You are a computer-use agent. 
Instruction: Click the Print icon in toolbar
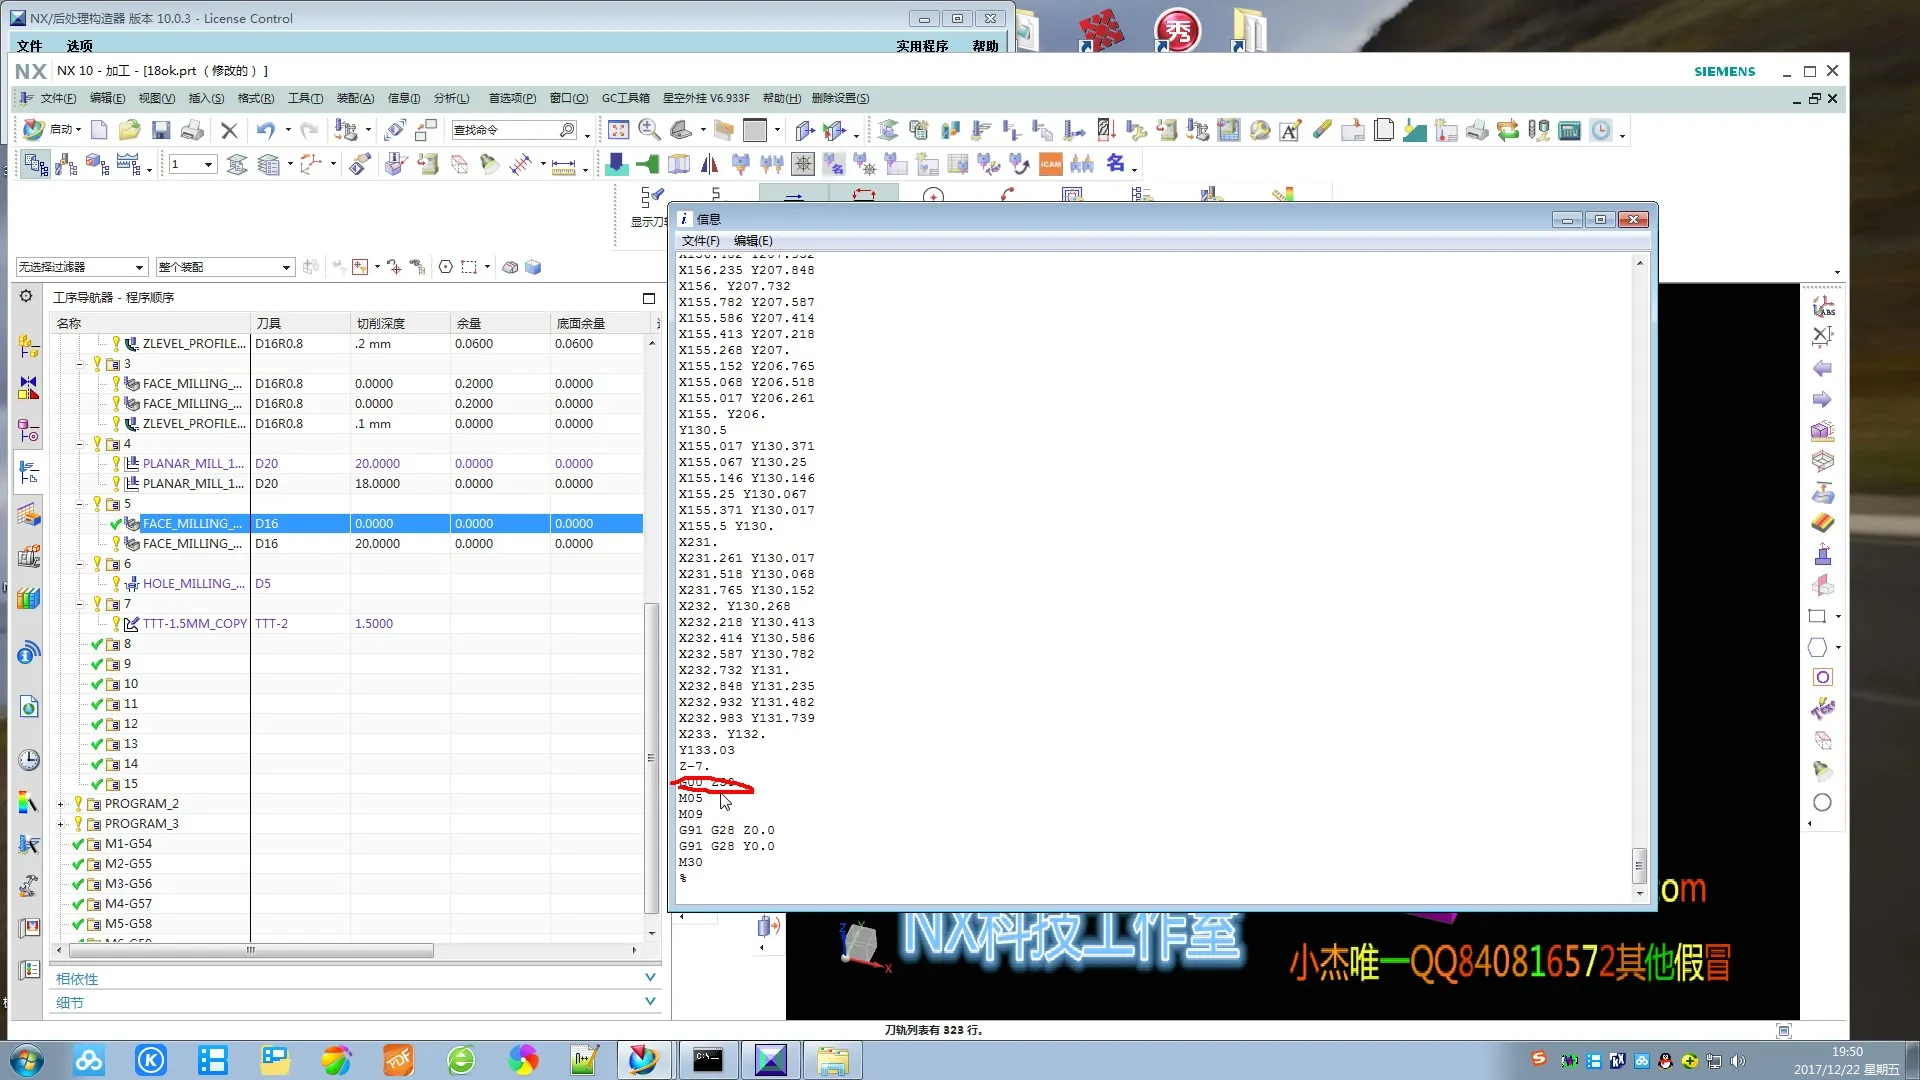[192, 130]
